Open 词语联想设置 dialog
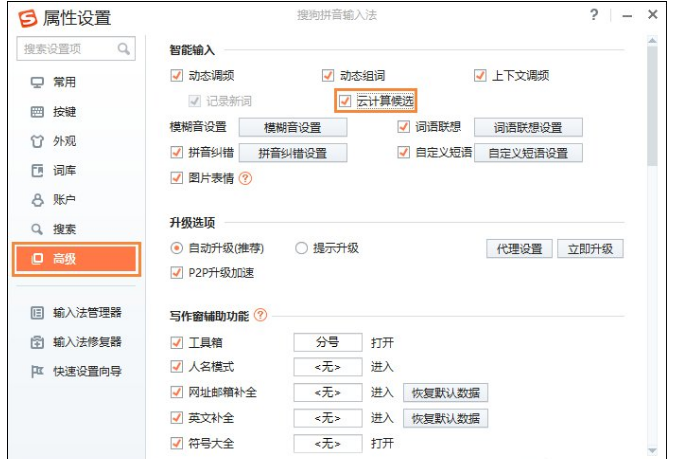 pos(528,128)
